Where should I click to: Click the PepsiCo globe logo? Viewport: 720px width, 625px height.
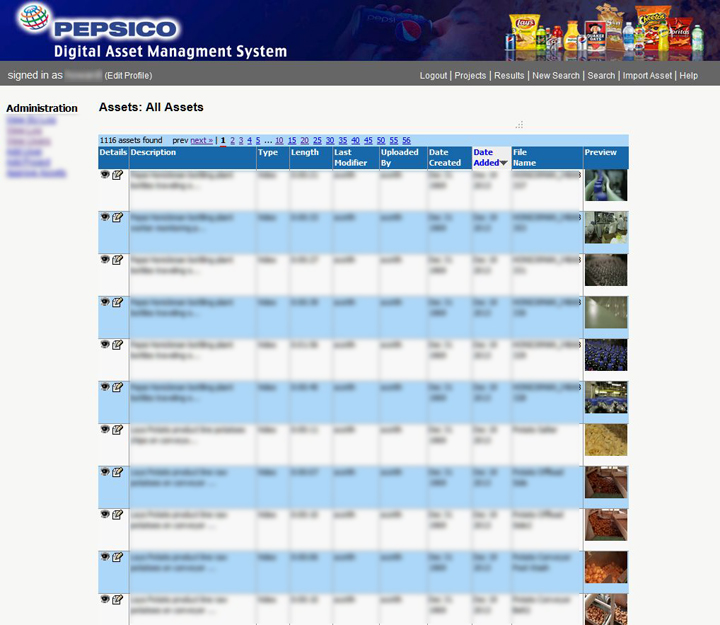coord(34,17)
